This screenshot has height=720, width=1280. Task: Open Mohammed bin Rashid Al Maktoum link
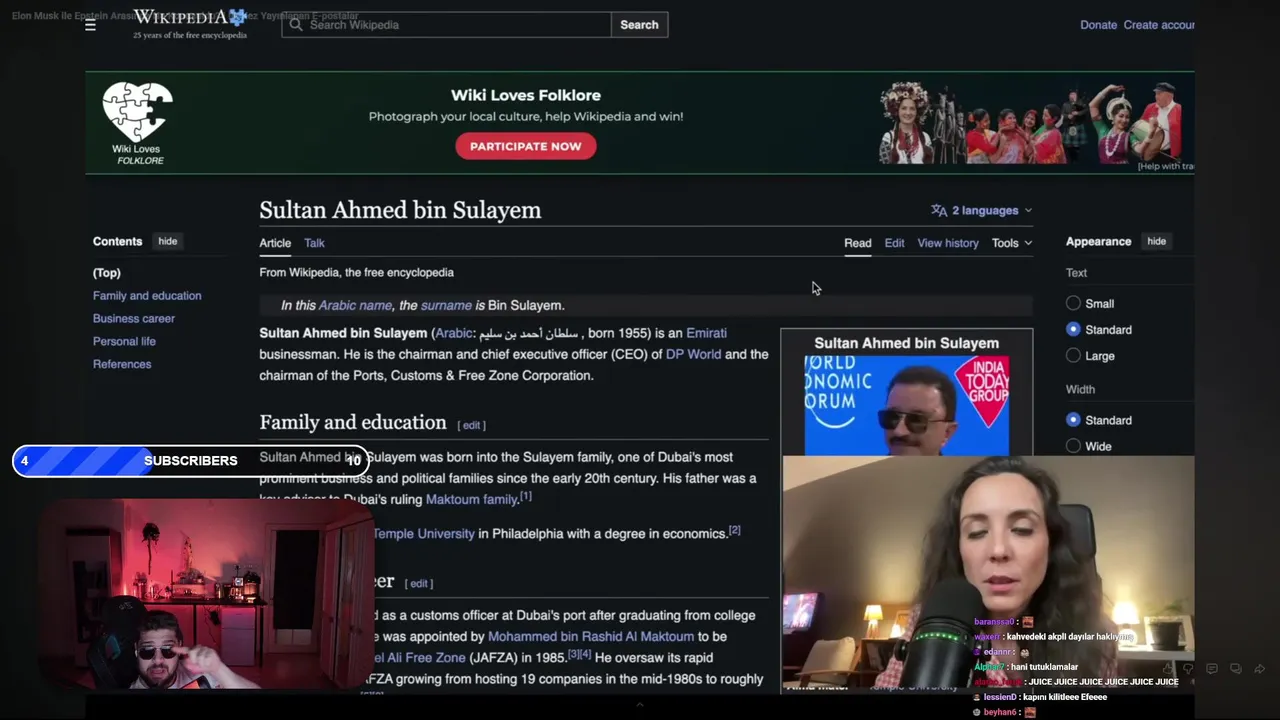coord(591,636)
